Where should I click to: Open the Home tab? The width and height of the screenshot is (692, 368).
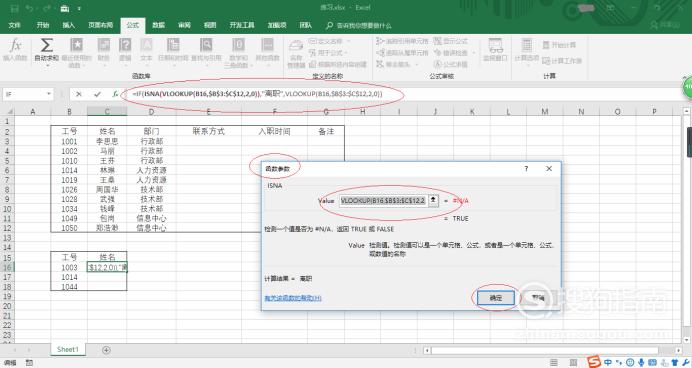click(x=43, y=25)
